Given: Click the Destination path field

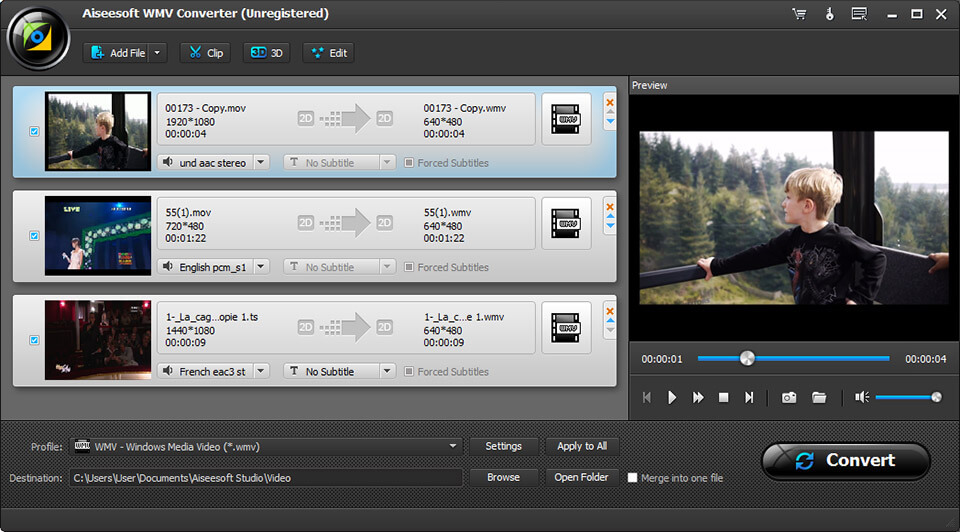Looking at the screenshot, I should (x=266, y=478).
